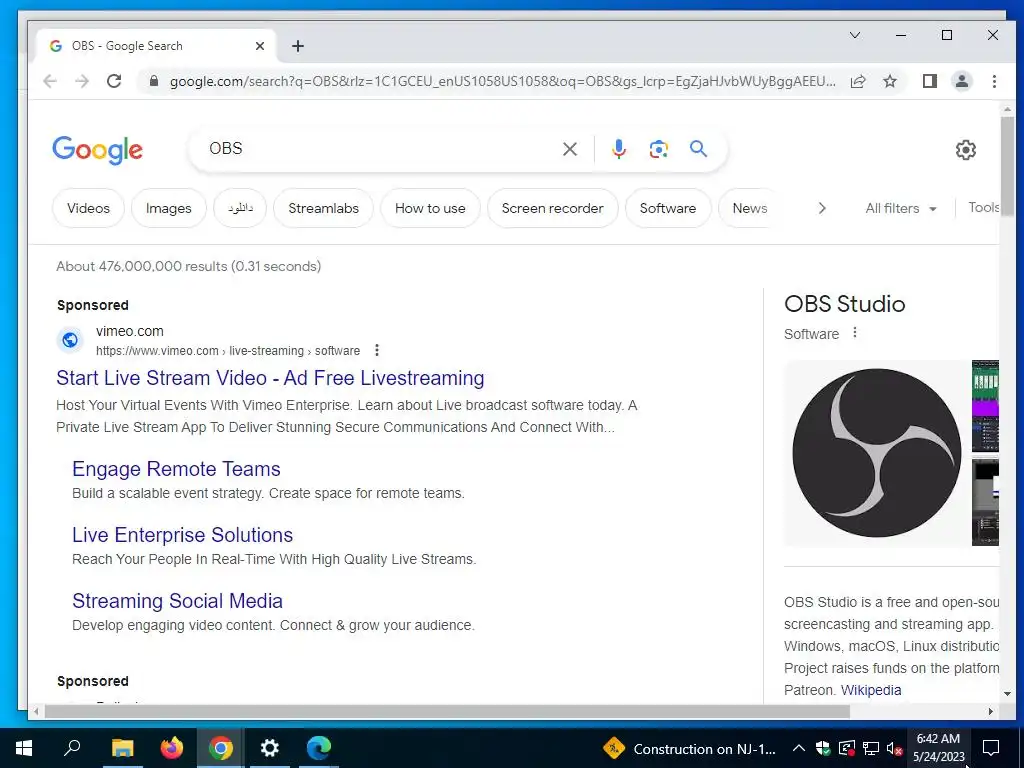Open the Wikipedia link for OBS Studio
The image size is (1024, 768).
[x=871, y=690]
